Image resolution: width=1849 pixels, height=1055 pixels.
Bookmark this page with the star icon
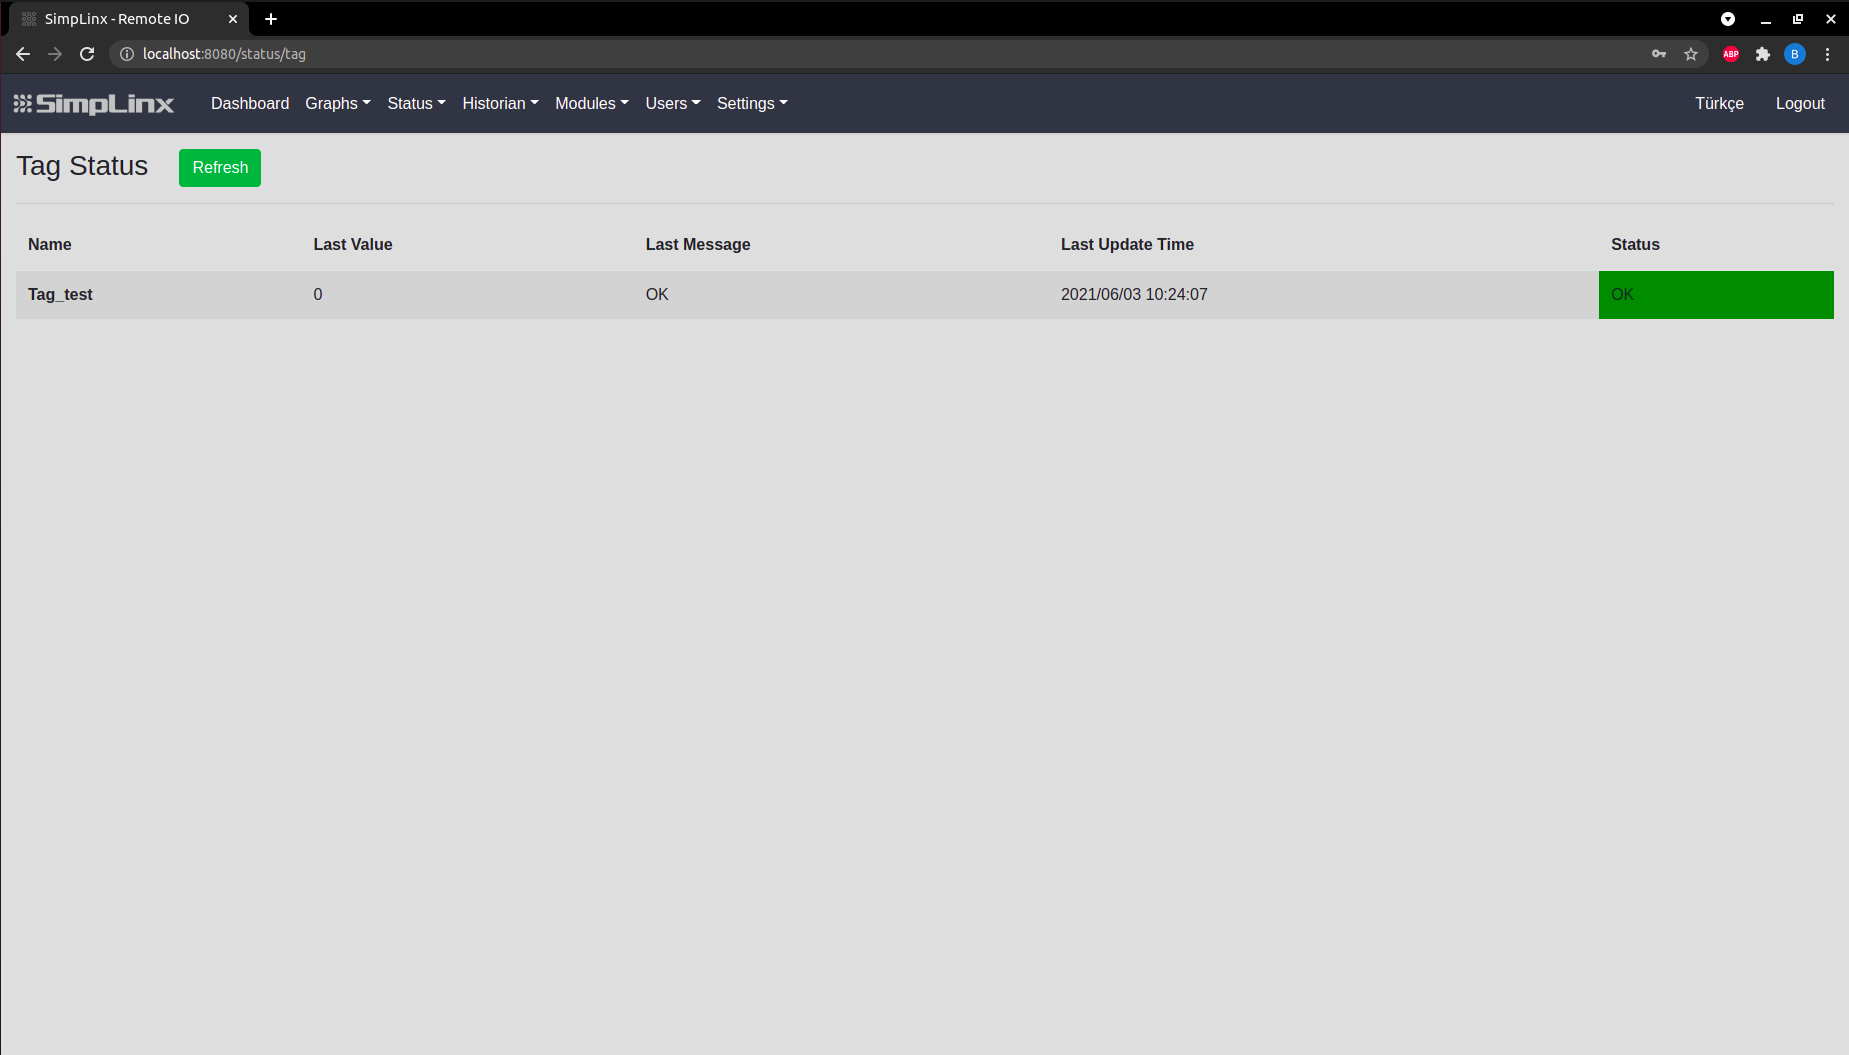pos(1691,54)
